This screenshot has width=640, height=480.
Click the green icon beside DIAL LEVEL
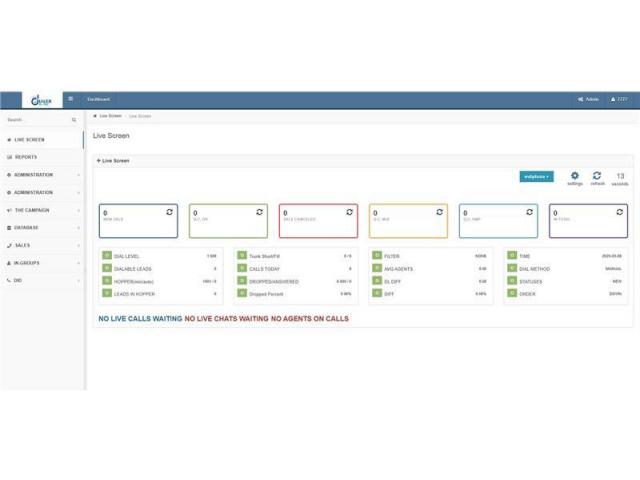106,256
